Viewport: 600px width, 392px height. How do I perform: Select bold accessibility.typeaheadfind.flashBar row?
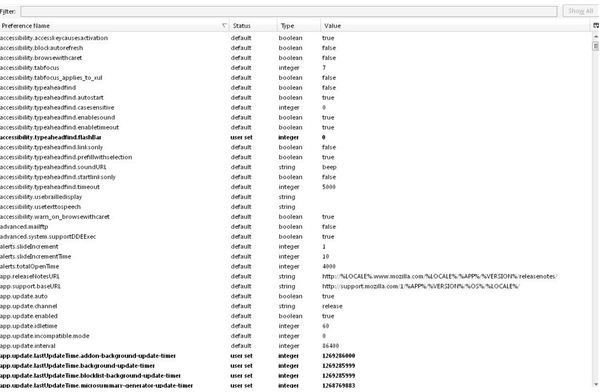tap(296, 137)
